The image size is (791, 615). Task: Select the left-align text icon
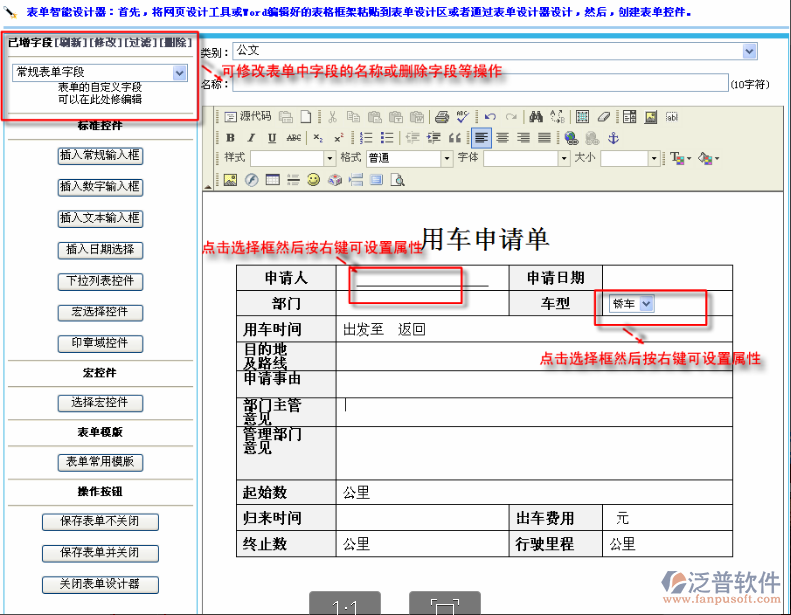click(x=482, y=138)
